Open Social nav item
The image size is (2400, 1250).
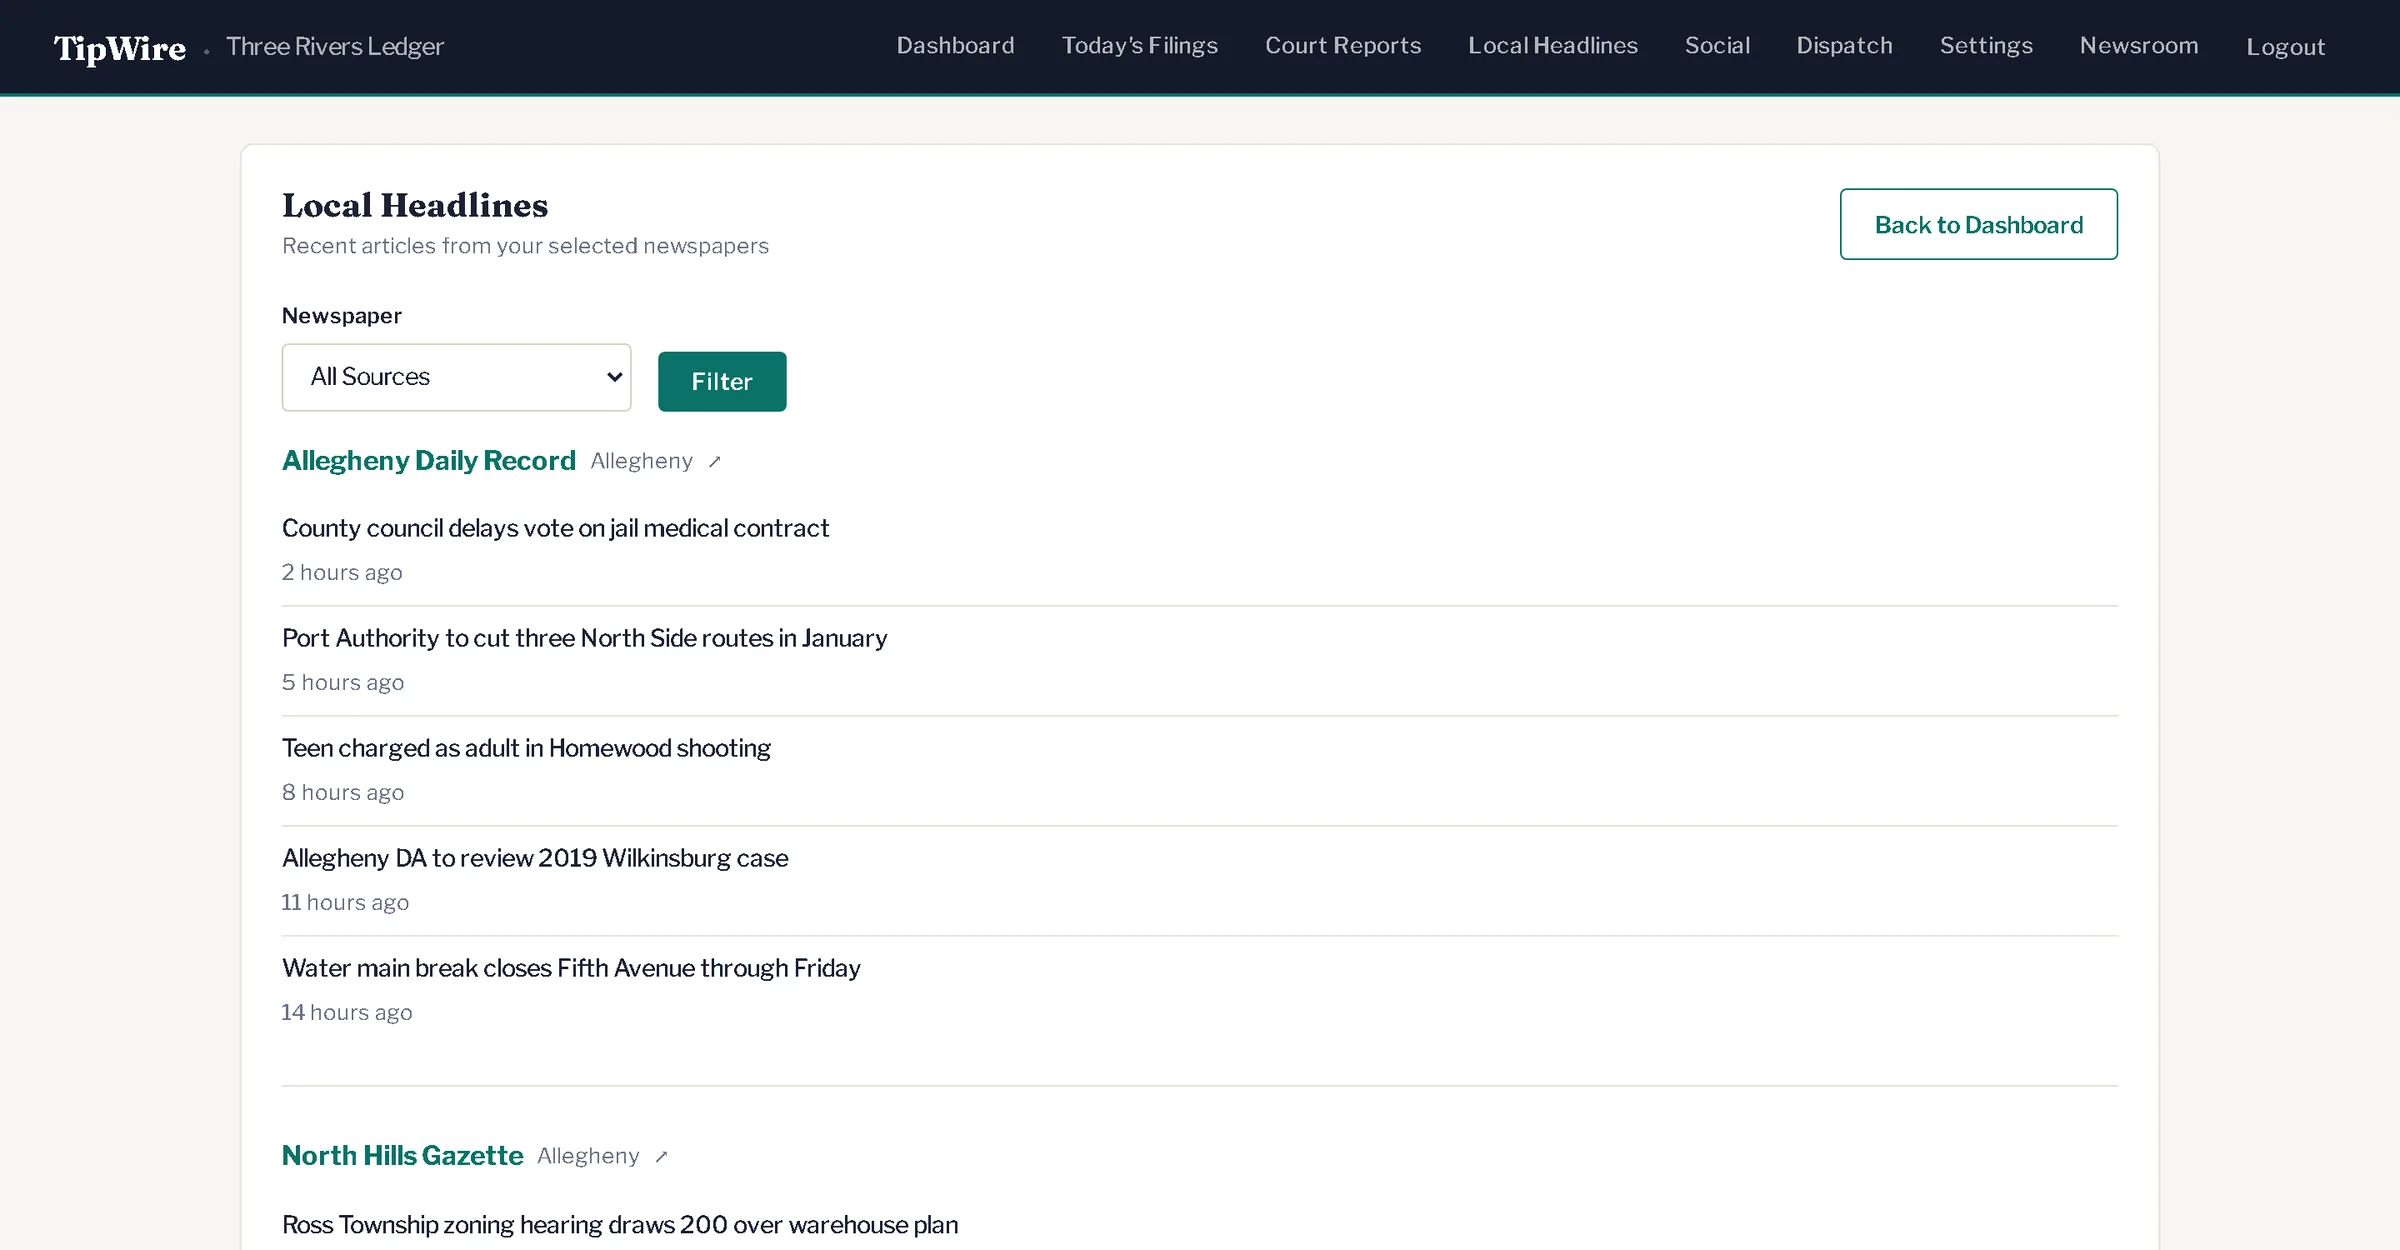pos(1717,46)
